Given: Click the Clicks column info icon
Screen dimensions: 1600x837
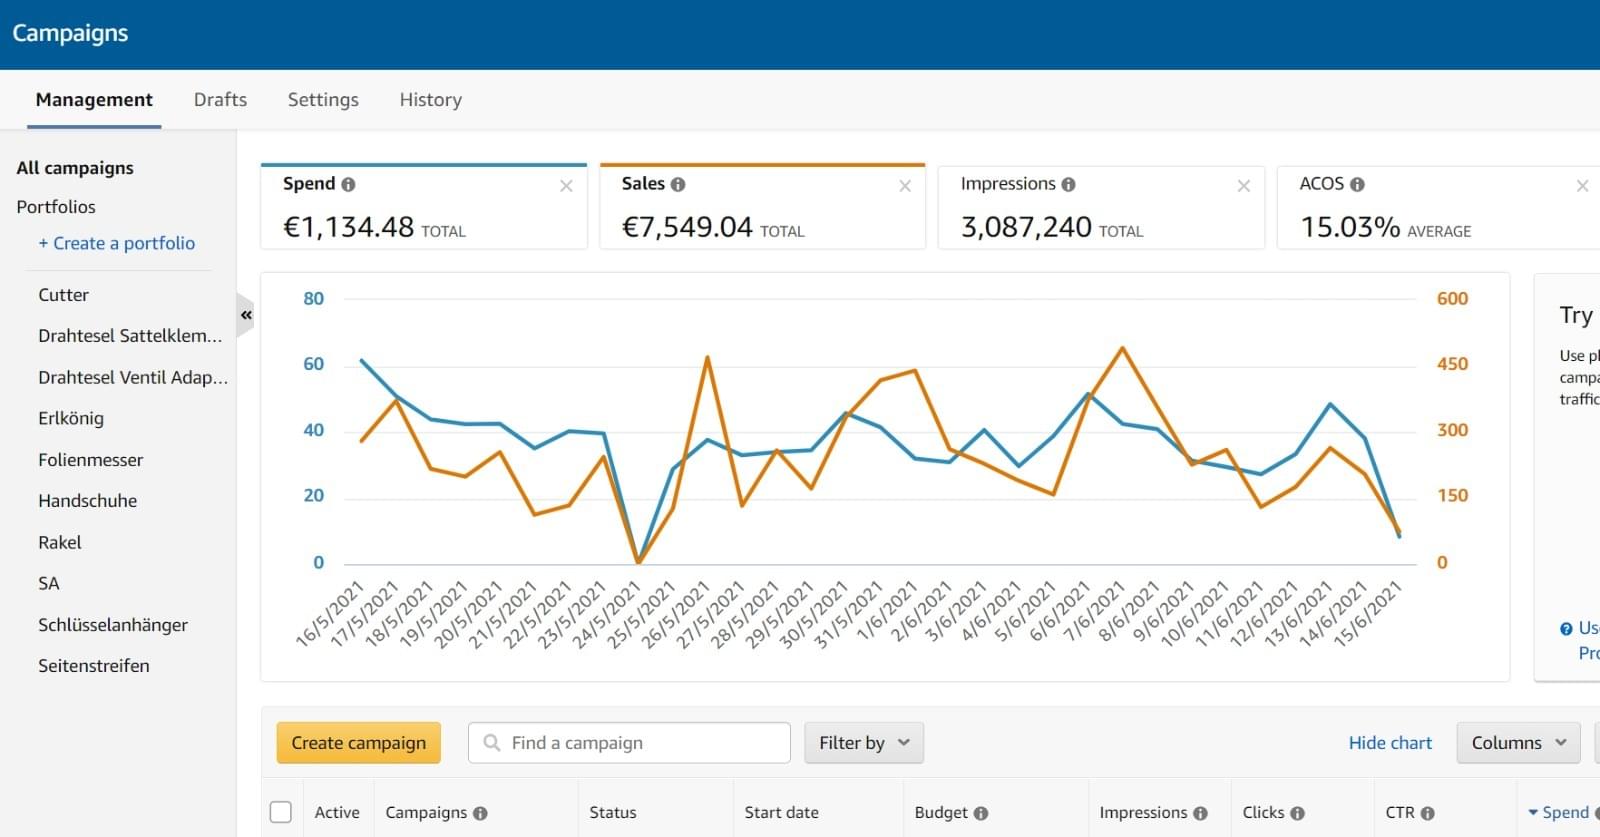Looking at the screenshot, I should tap(1297, 814).
